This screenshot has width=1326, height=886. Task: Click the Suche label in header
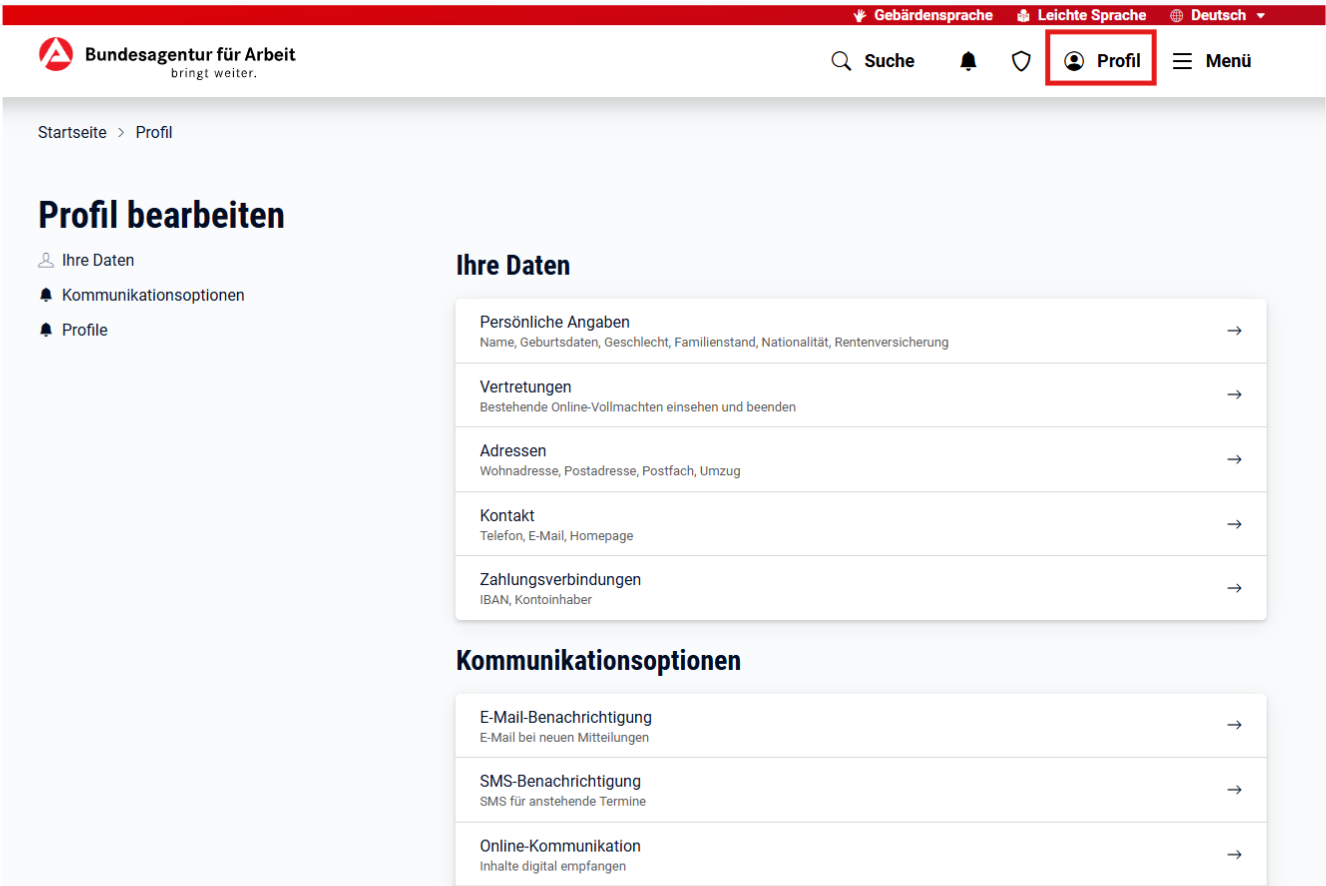889,61
